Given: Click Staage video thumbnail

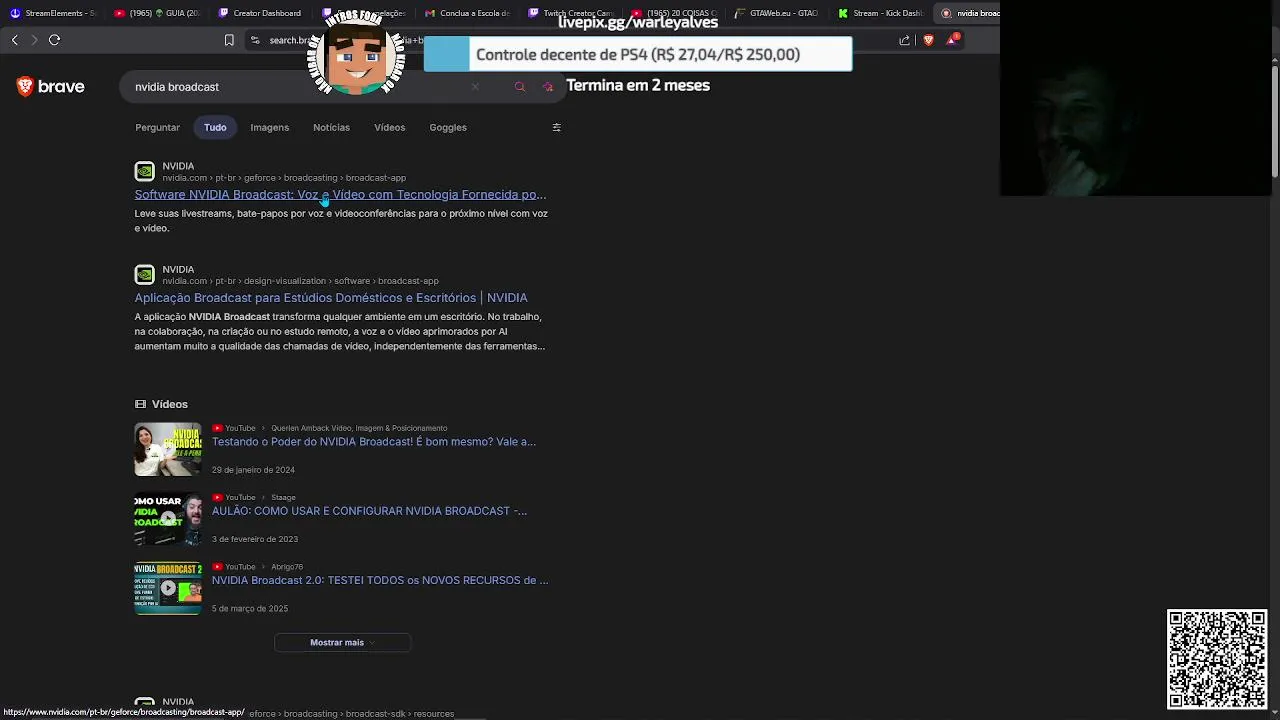Looking at the screenshot, I should (168, 518).
